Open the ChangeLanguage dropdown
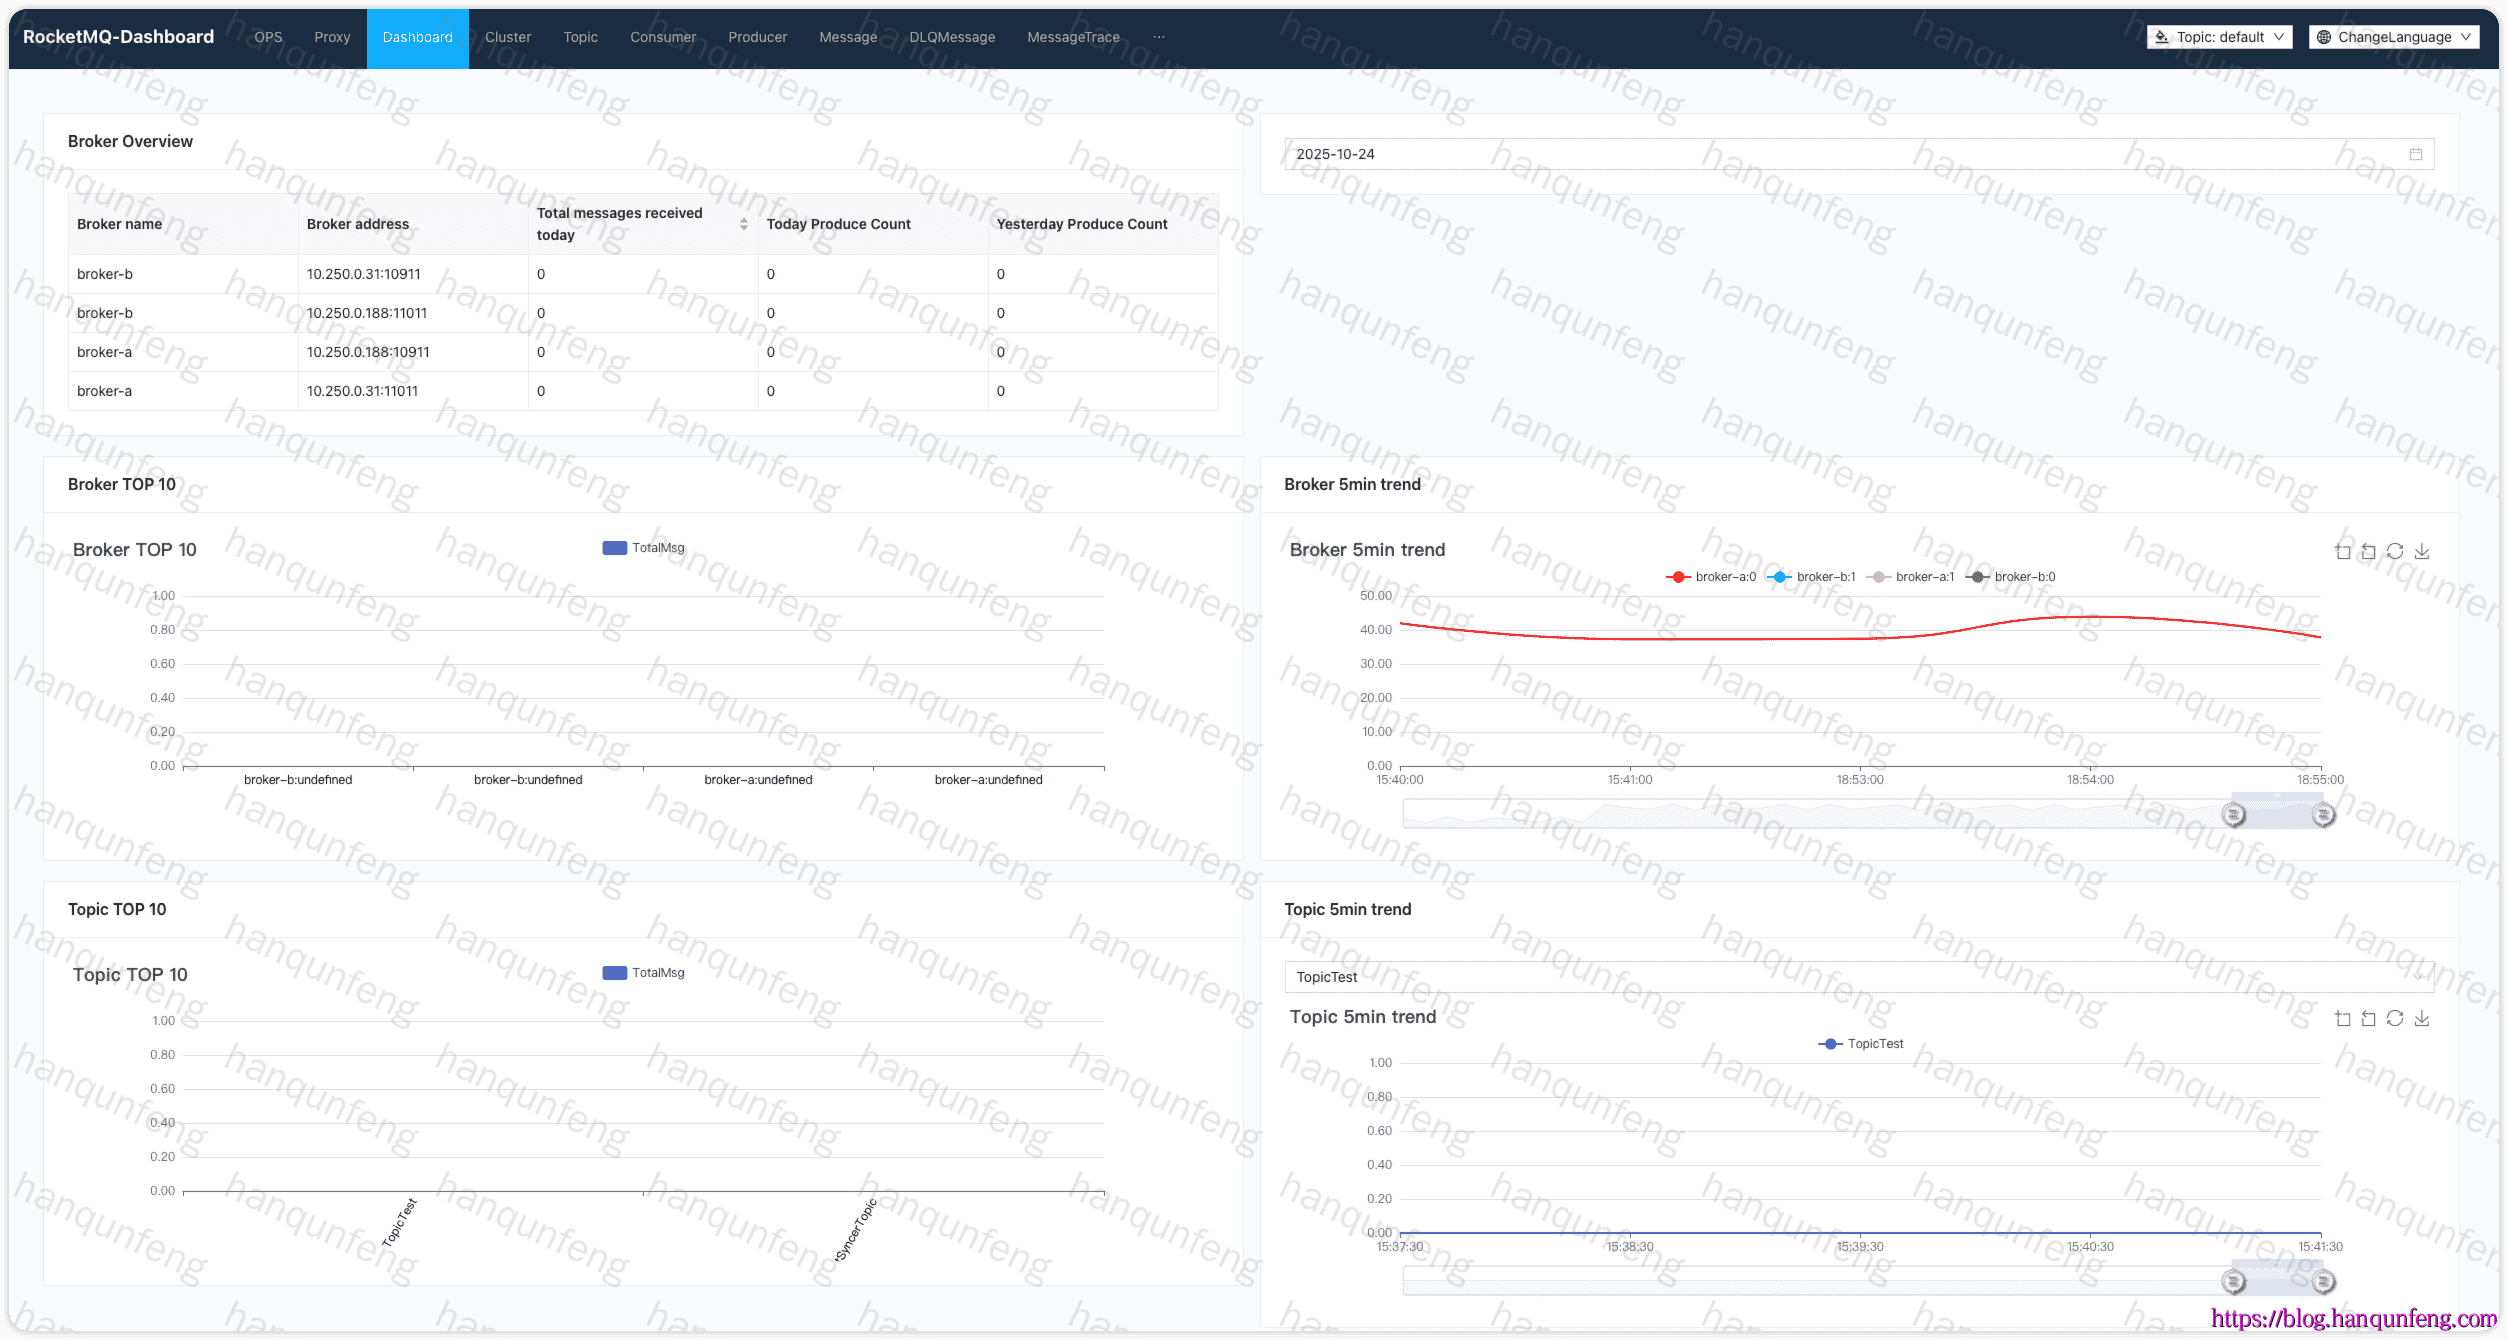The width and height of the screenshot is (2508, 1340). click(x=2393, y=37)
